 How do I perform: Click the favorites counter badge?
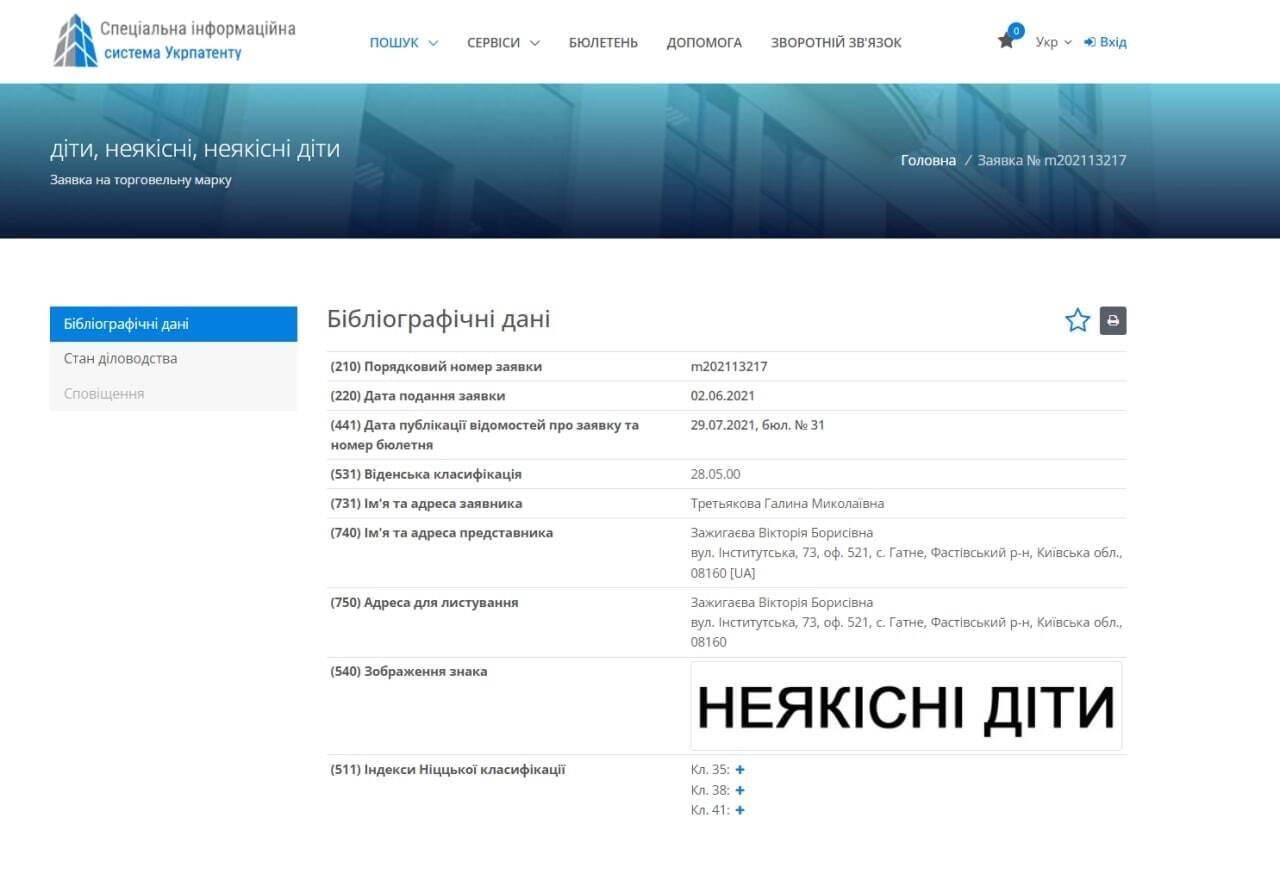coord(1016,31)
